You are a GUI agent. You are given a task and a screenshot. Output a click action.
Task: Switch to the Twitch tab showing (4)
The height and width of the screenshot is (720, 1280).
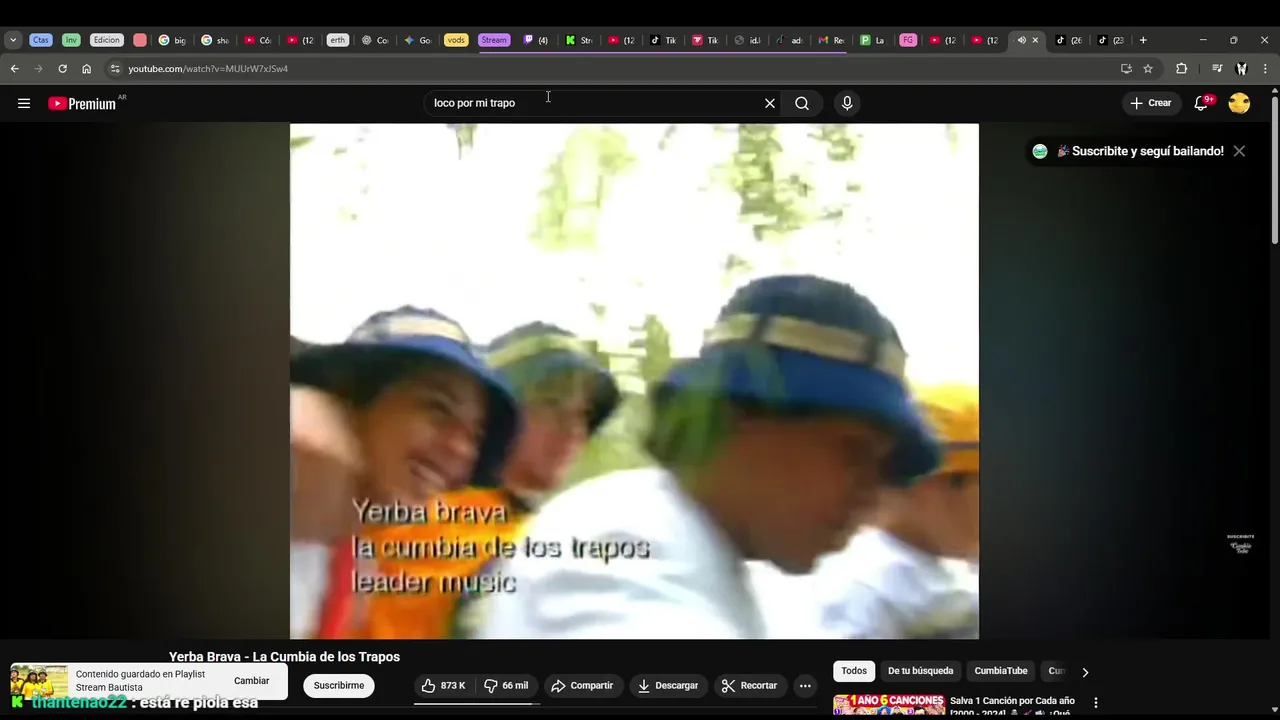(x=536, y=40)
